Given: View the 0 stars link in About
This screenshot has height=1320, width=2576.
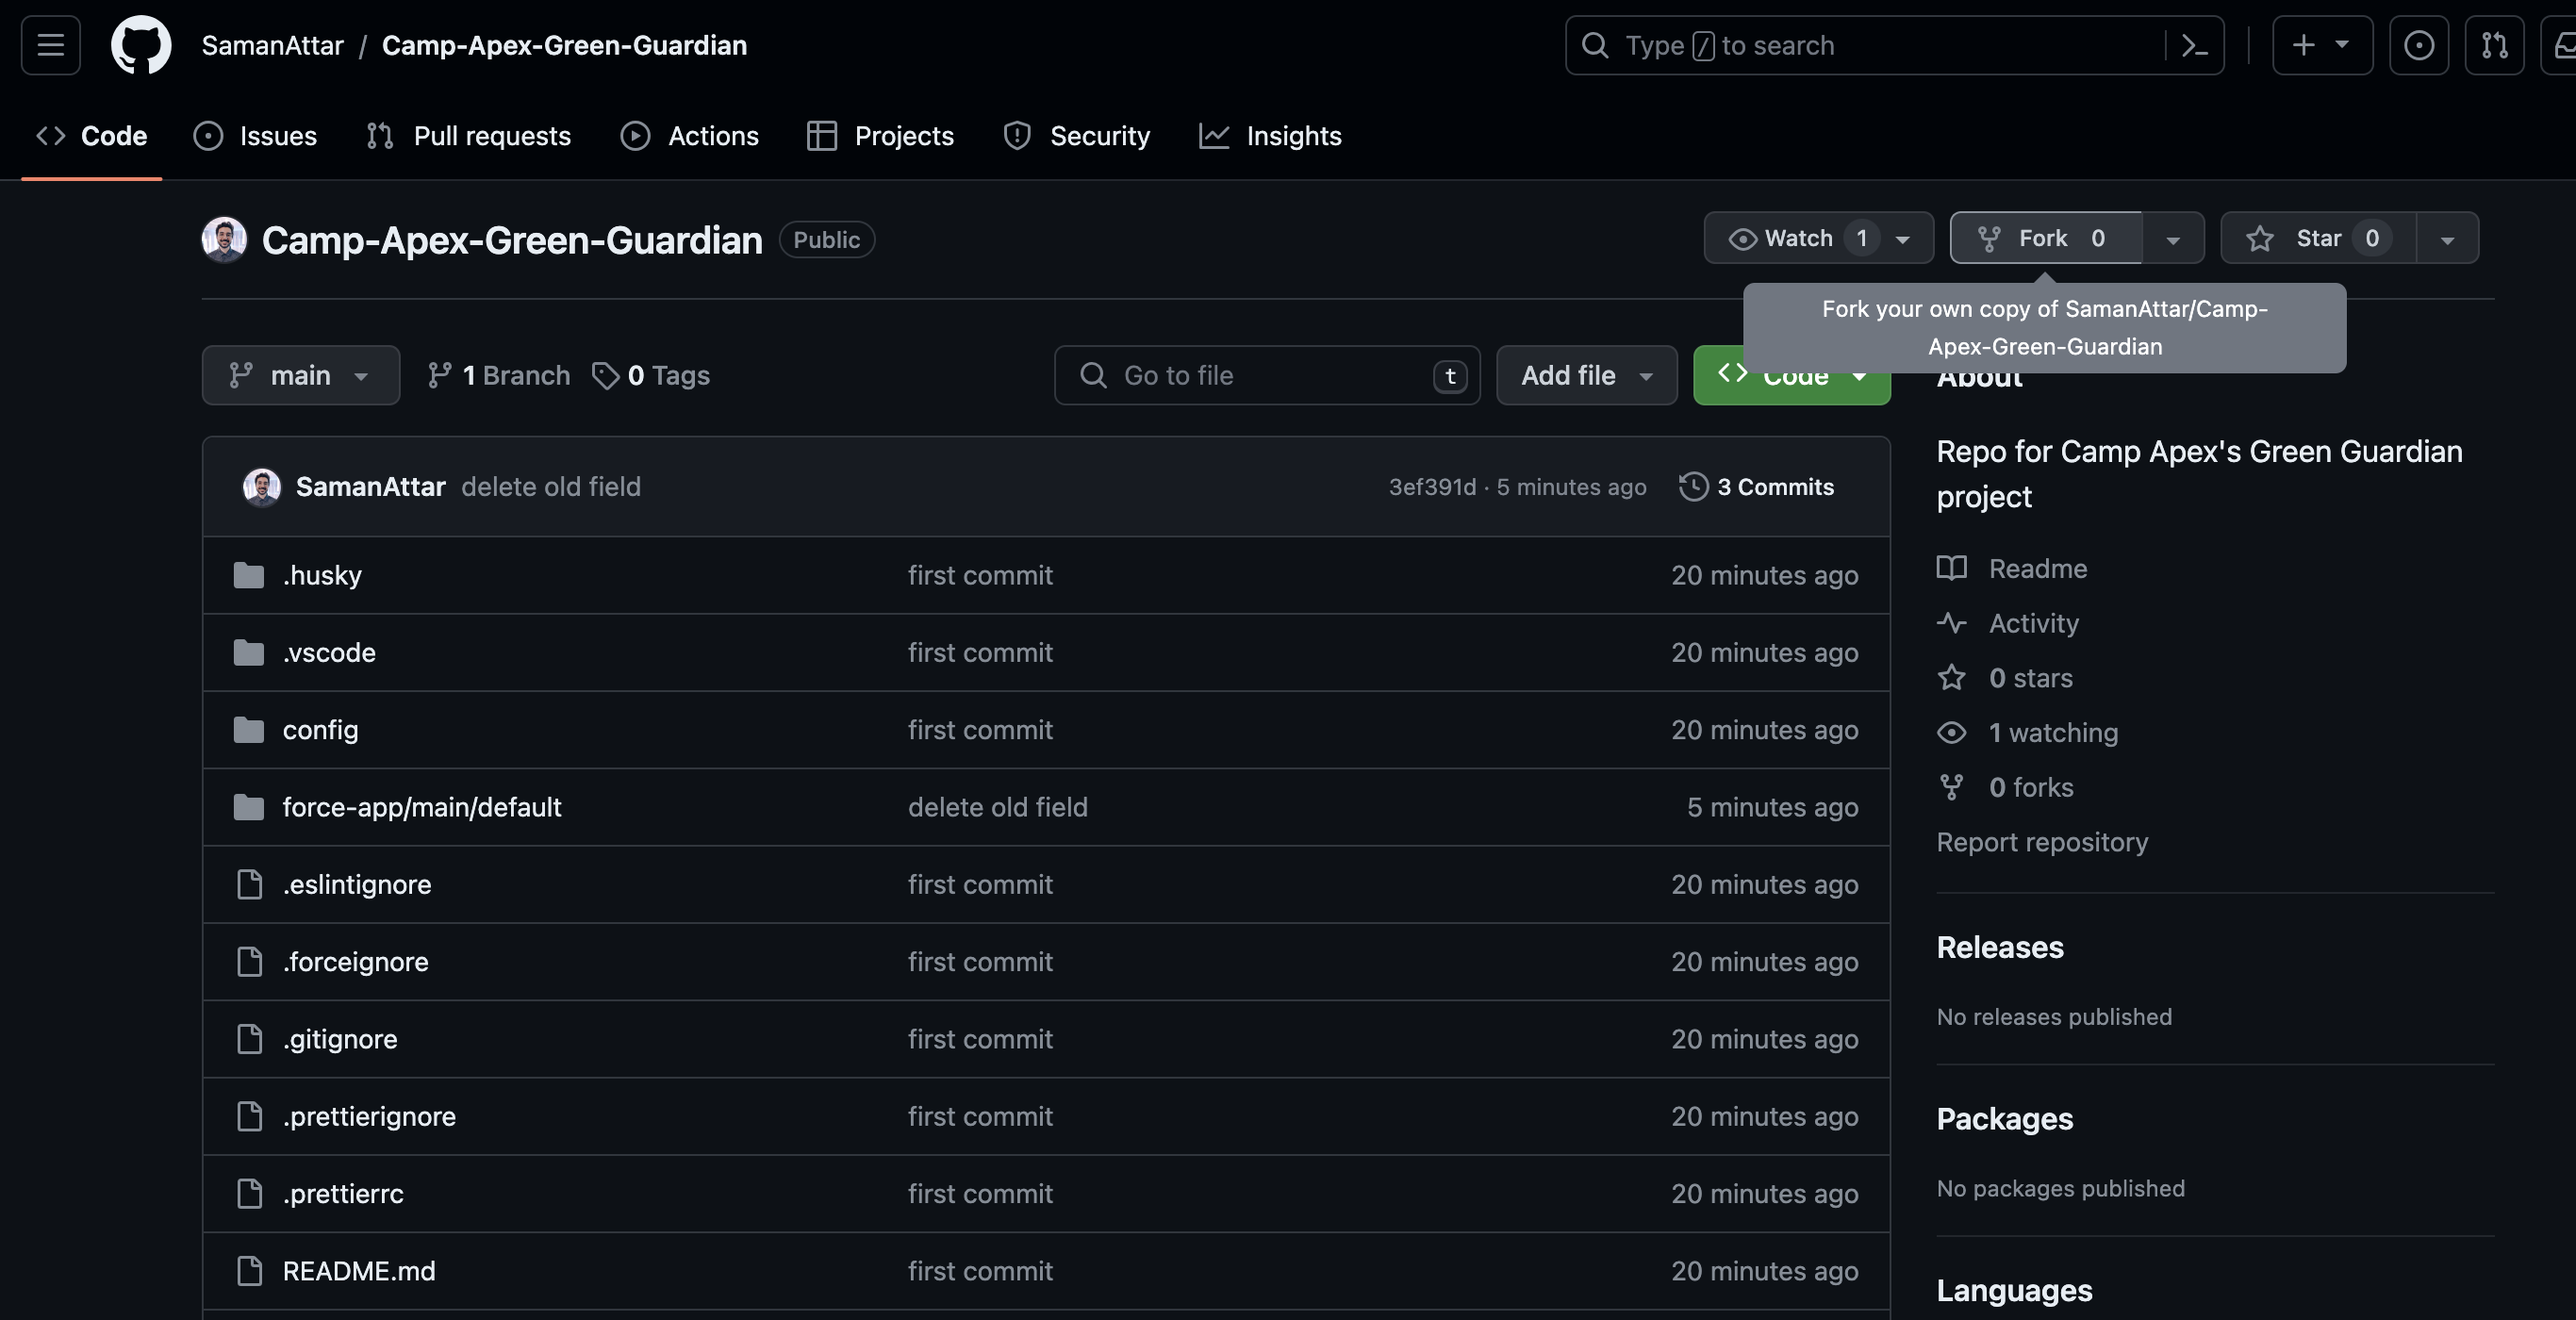Looking at the screenshot, I should [2005, 678].
